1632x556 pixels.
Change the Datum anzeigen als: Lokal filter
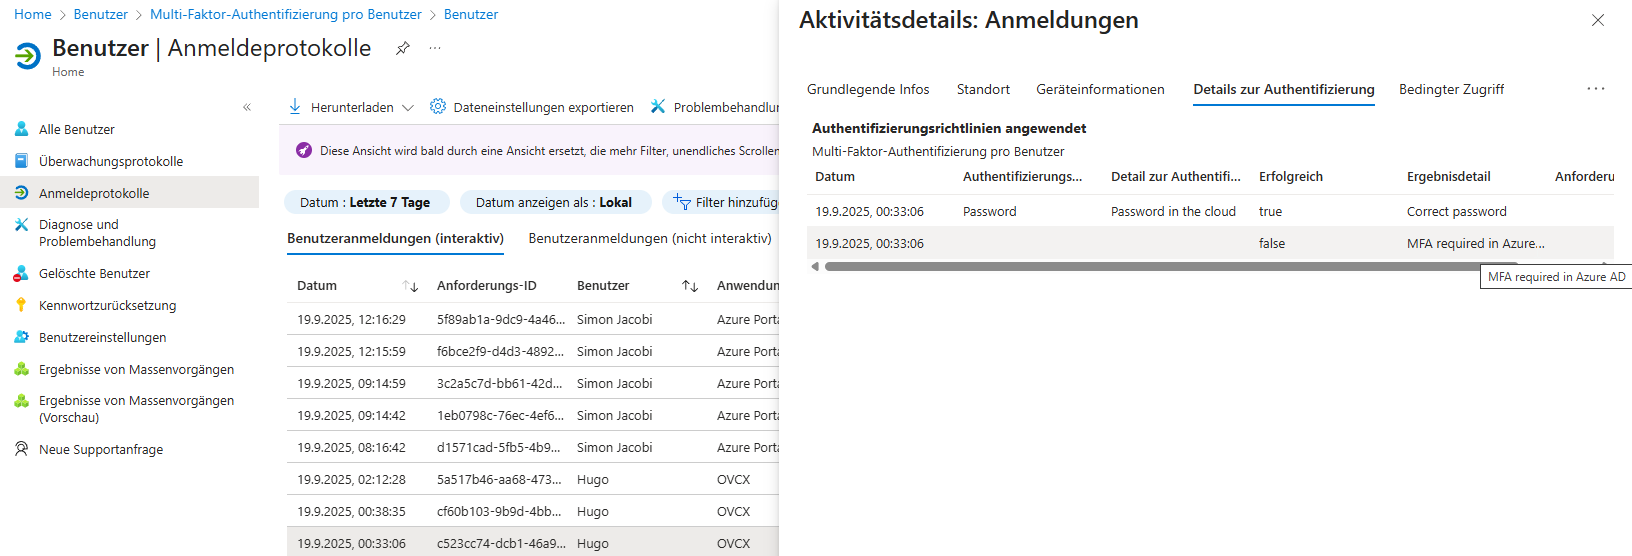click(x=554, y=202)
